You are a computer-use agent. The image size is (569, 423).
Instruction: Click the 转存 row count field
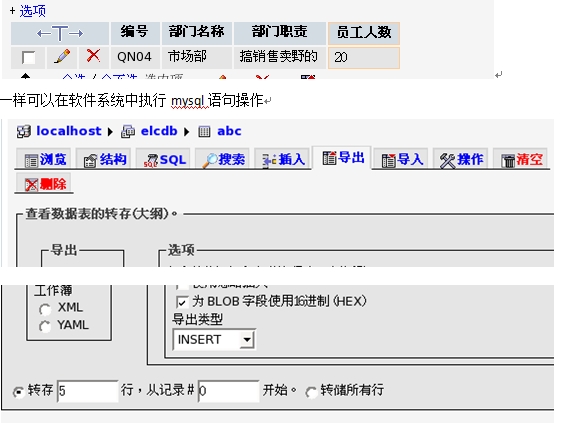88,391
